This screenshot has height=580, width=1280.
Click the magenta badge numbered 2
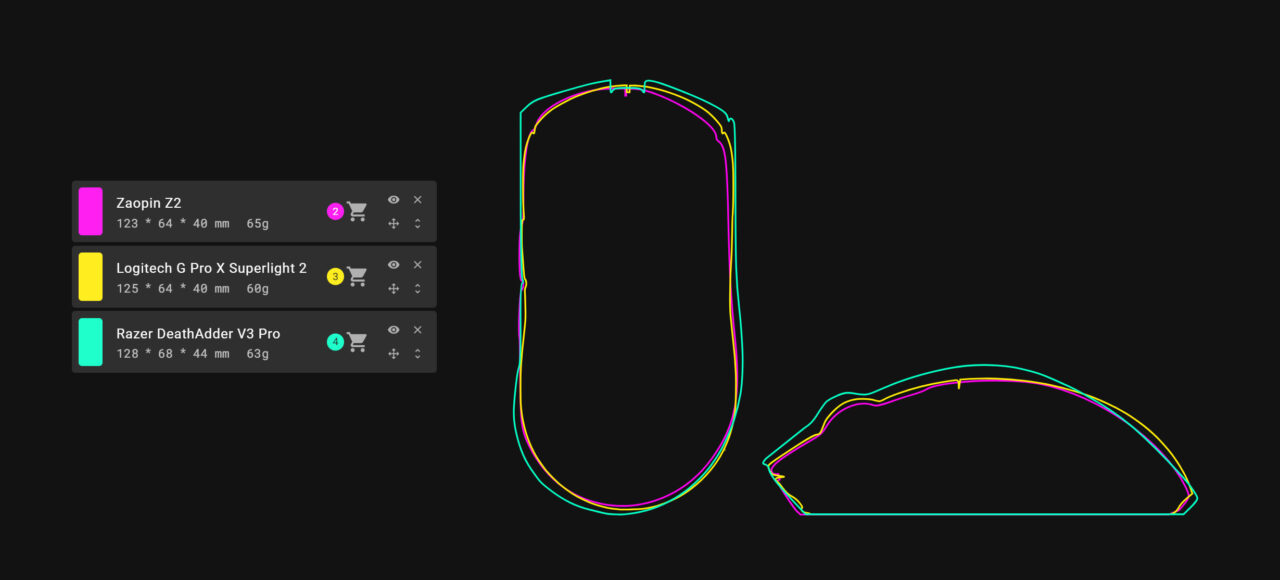335,212
